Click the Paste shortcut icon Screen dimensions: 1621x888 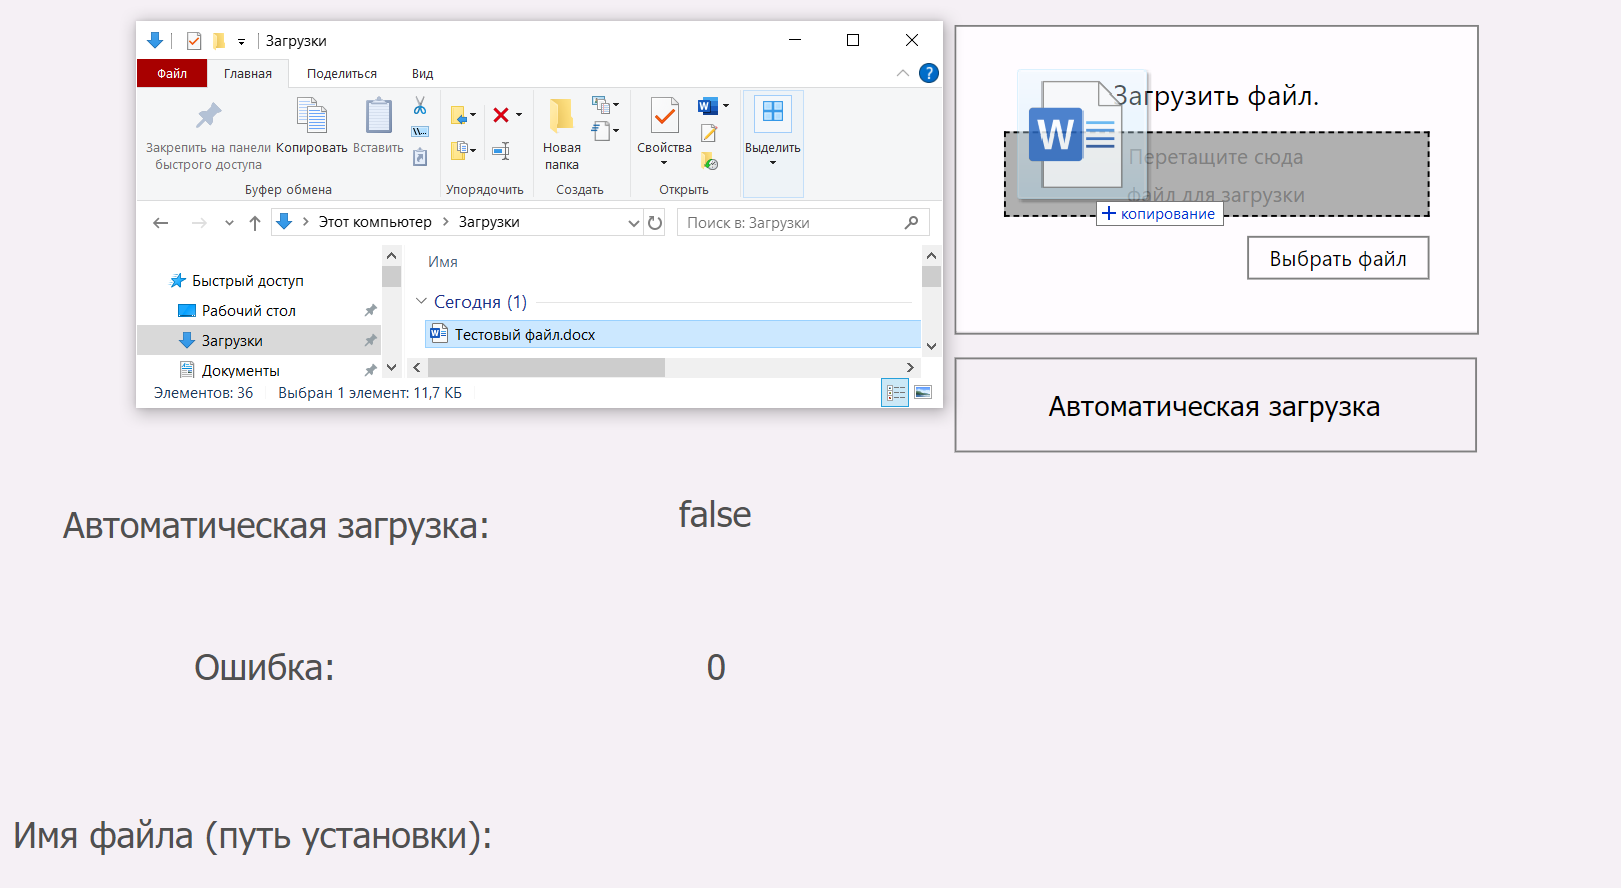point(420,157)
